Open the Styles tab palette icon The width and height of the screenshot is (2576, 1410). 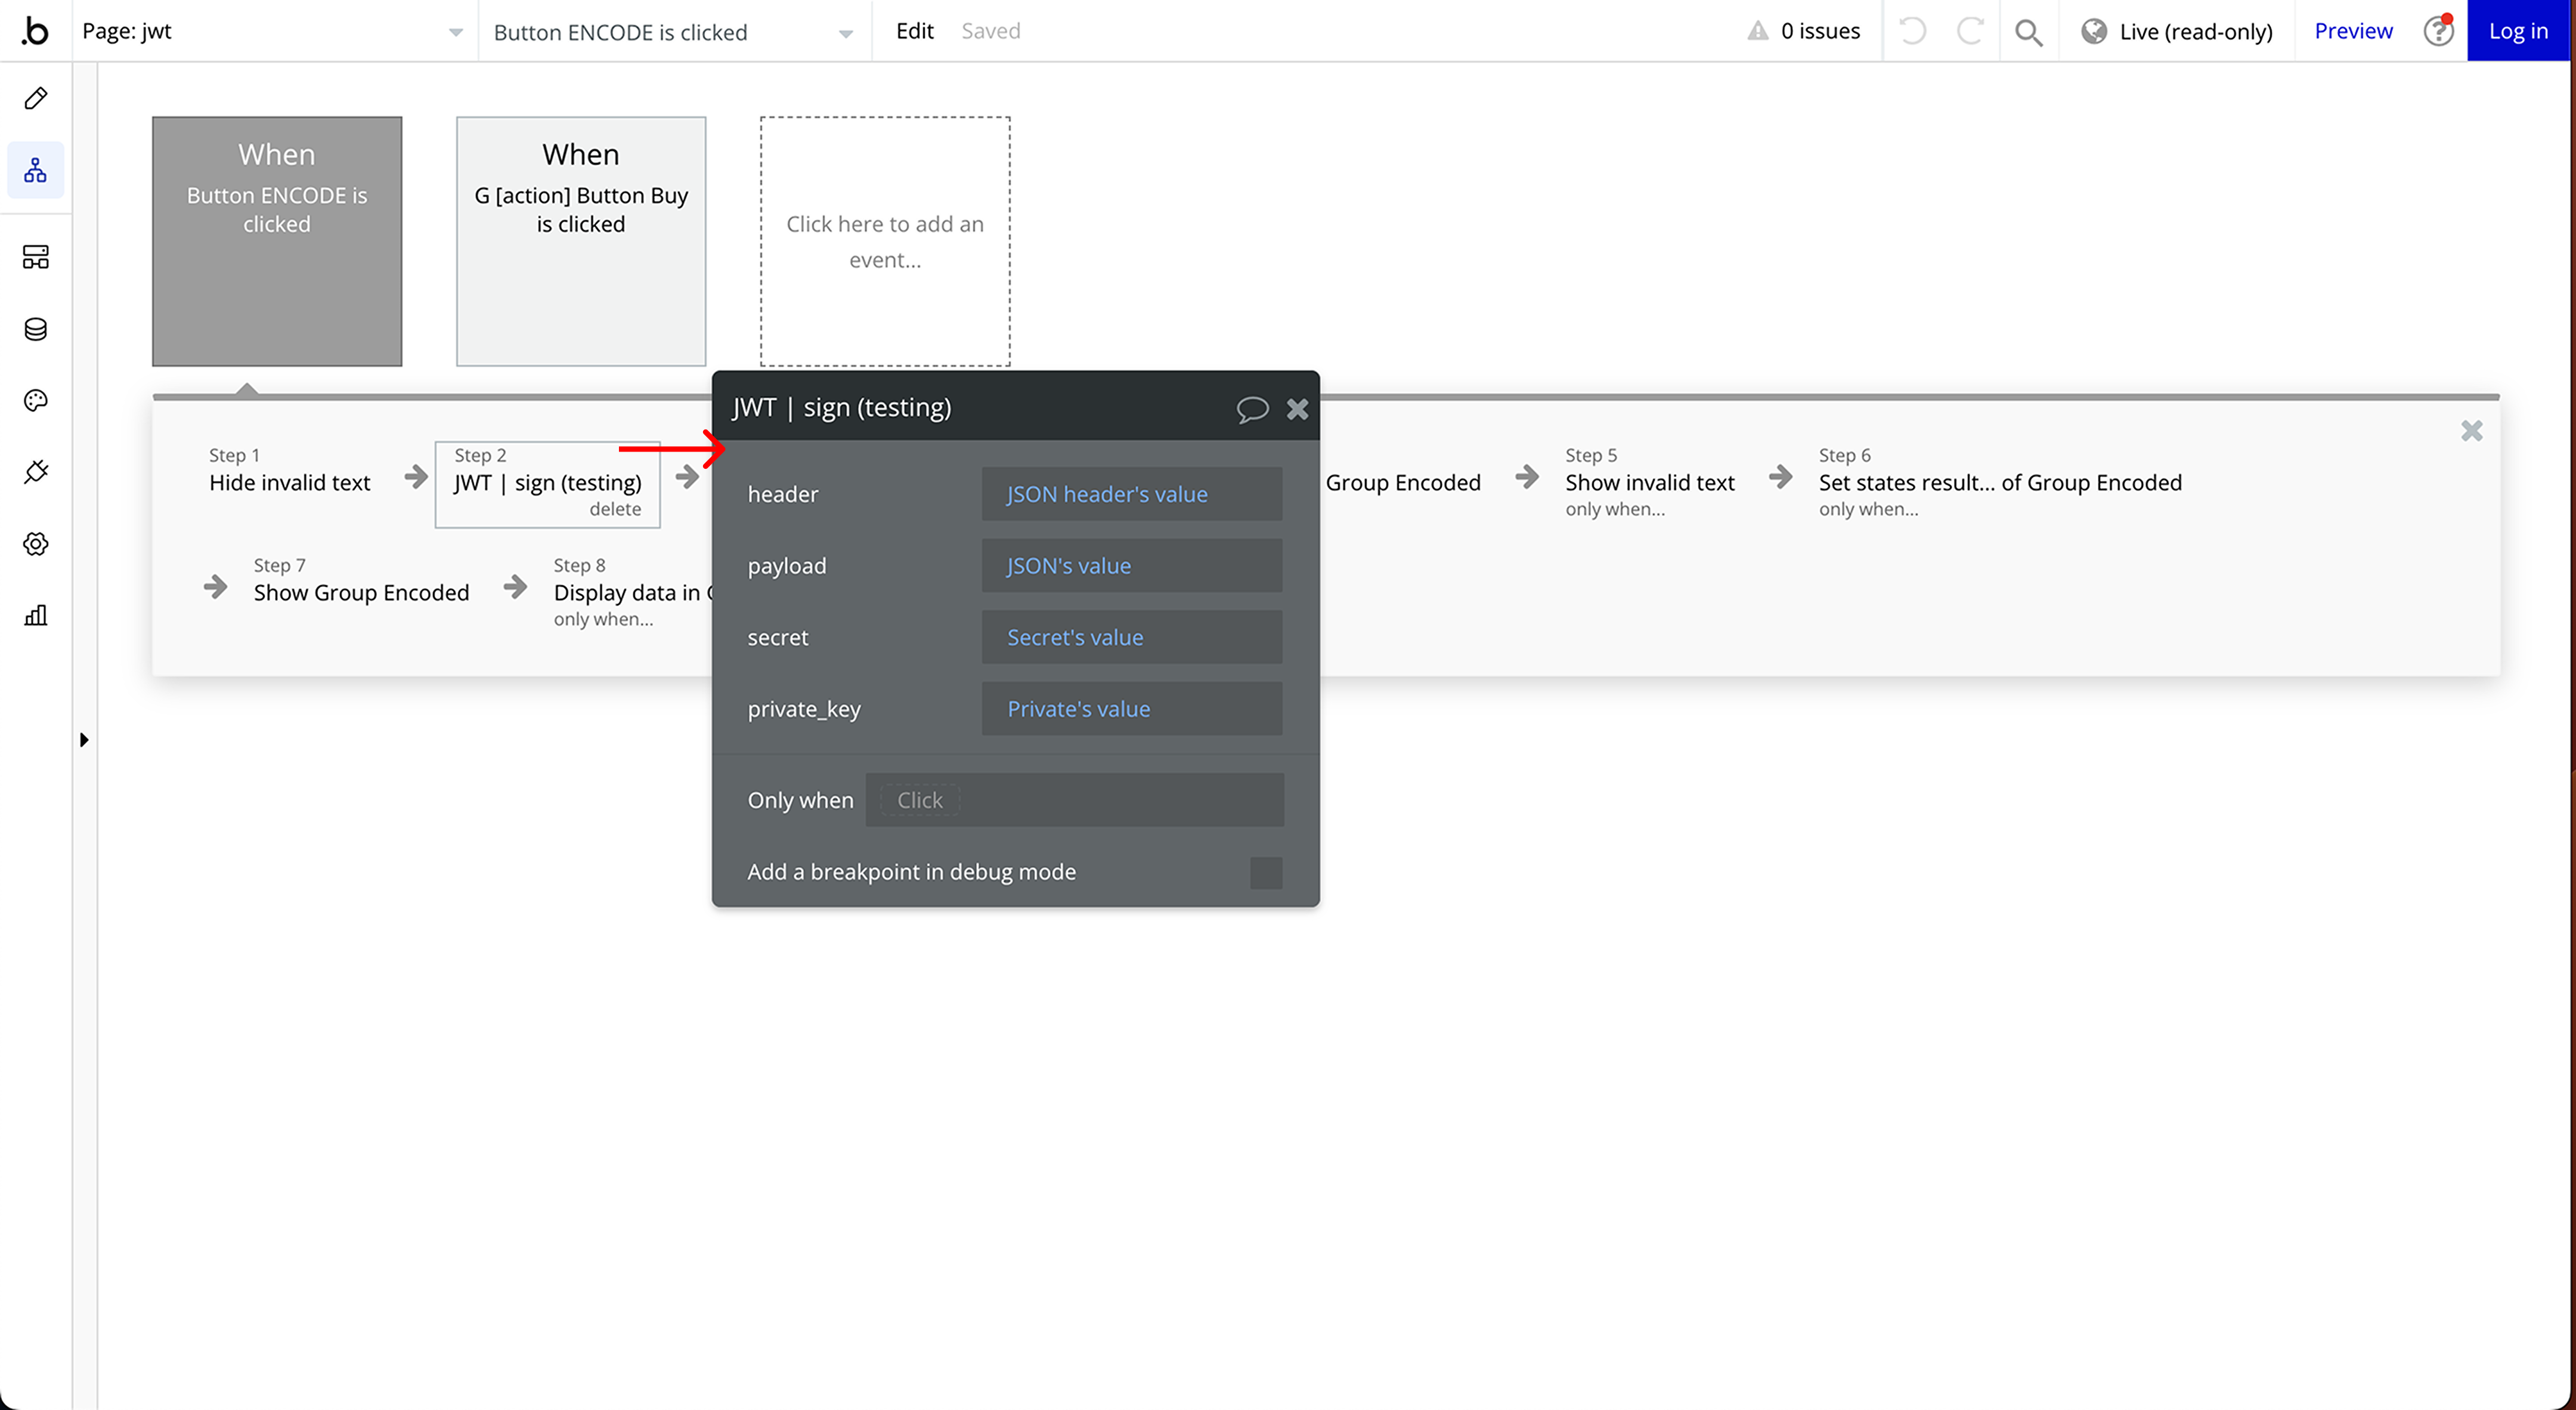(x=36, y=401)
